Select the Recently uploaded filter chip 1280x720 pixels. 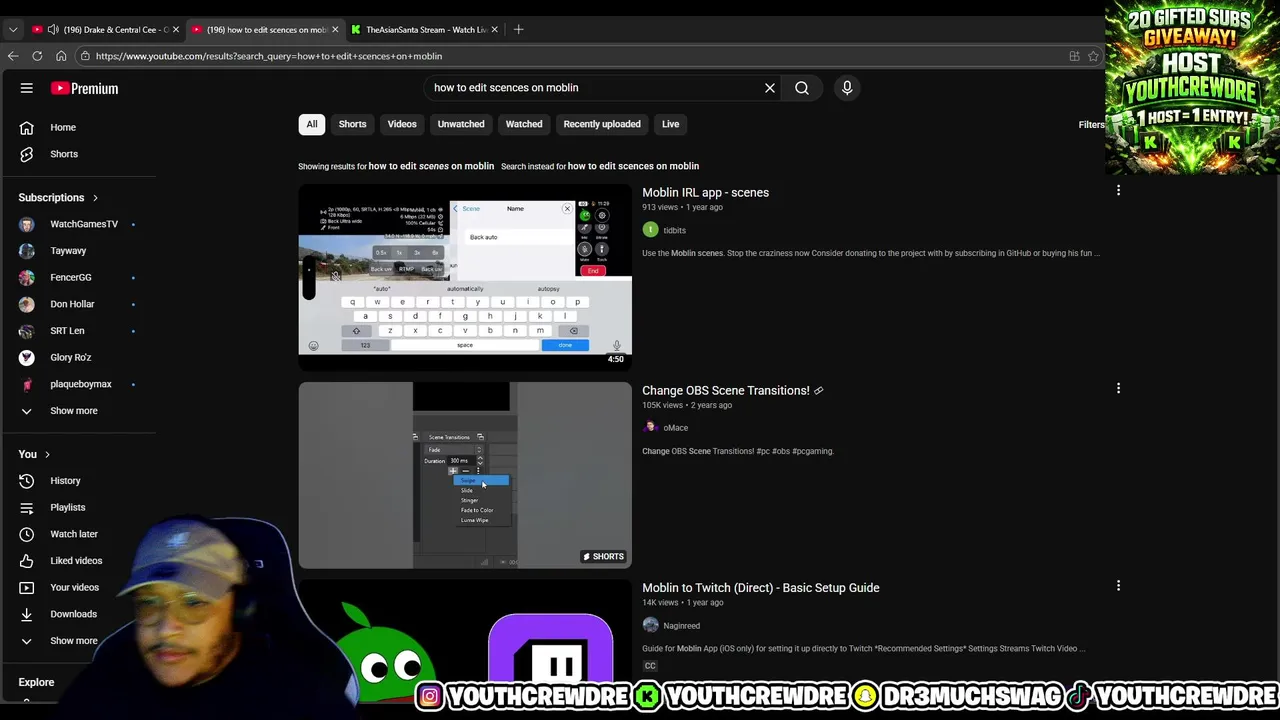pyautogui.click(x=602, y=124)
